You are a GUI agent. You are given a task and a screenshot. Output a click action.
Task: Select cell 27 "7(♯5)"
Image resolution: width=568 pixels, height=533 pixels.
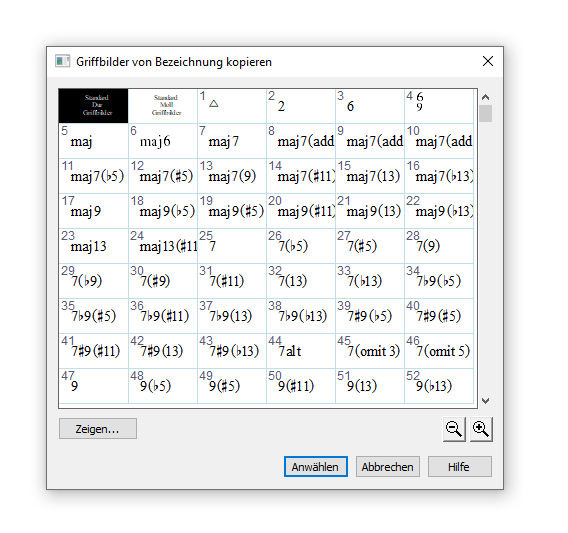click(x=370, y=246)
